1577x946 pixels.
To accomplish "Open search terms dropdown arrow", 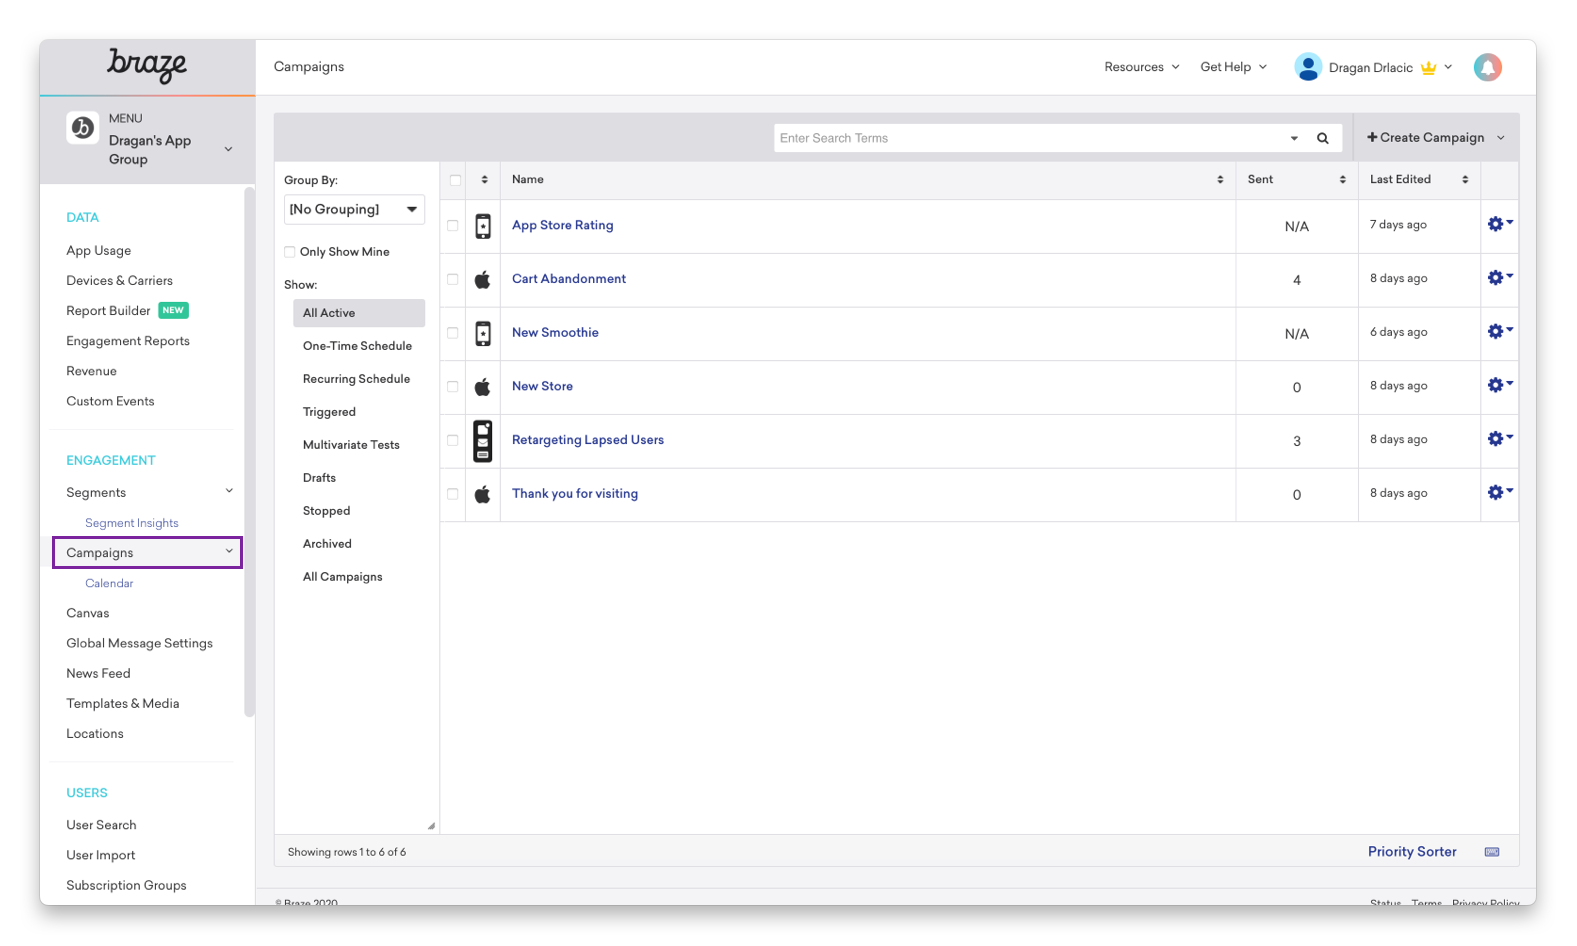I will click(1294, 138).
